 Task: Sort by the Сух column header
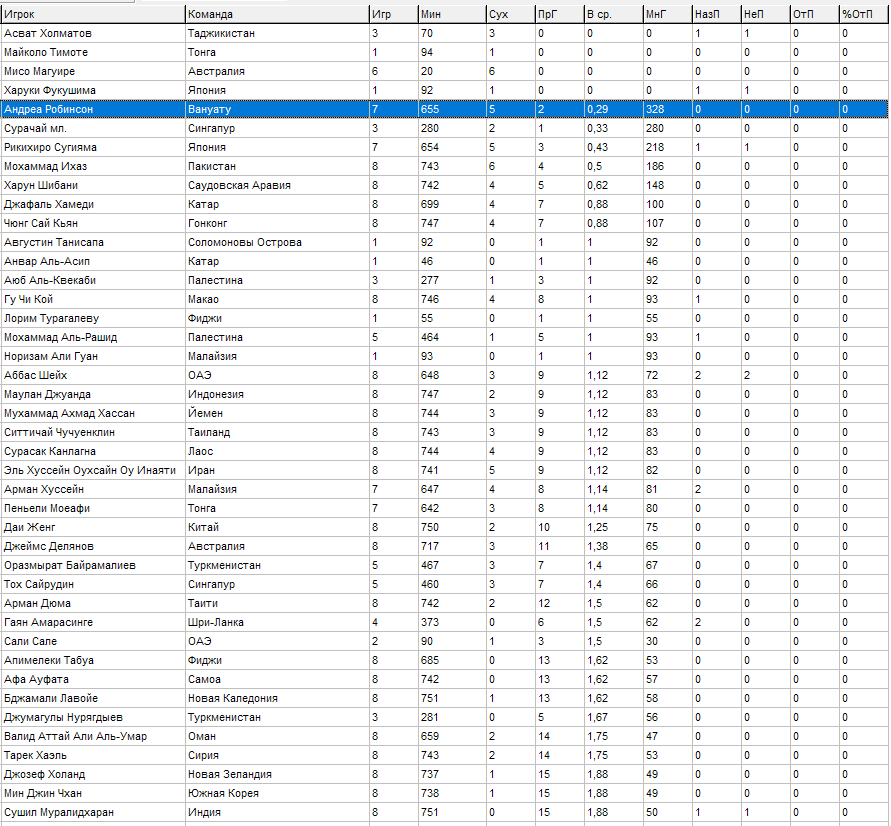(x=509, y=14)
